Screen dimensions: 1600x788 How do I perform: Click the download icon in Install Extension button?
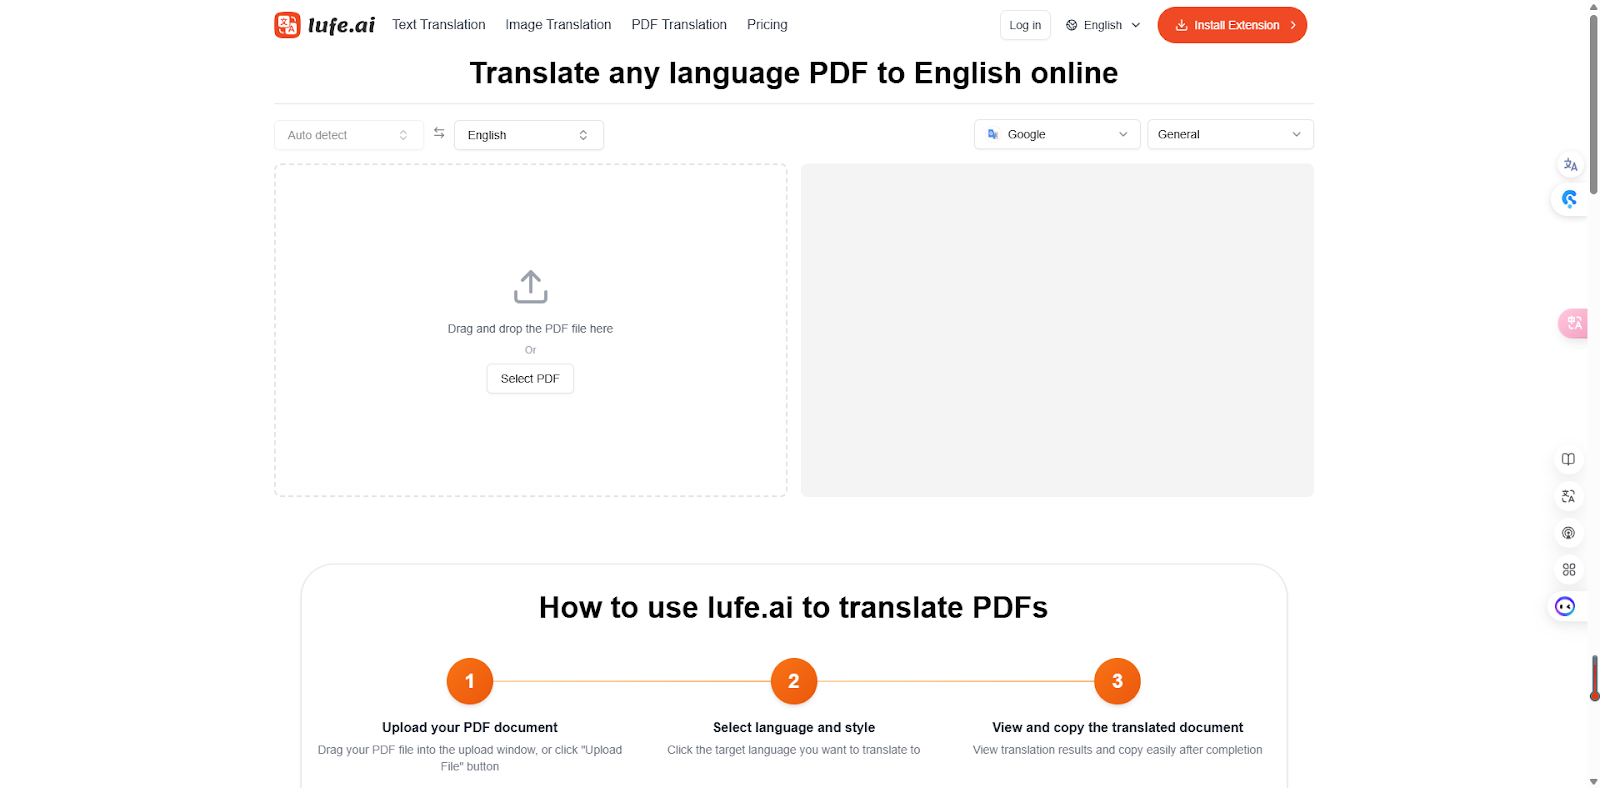click(1181, 25)
